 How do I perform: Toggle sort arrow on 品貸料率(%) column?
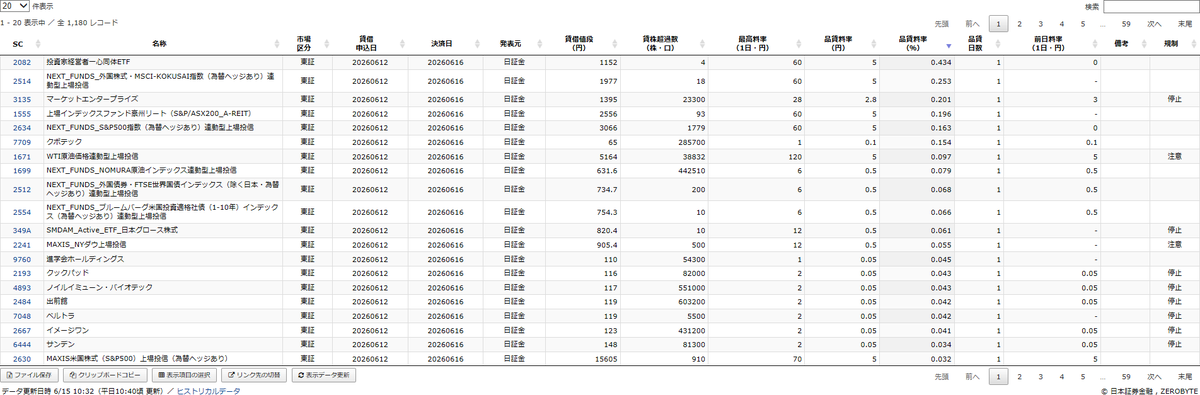coord(948,46)
